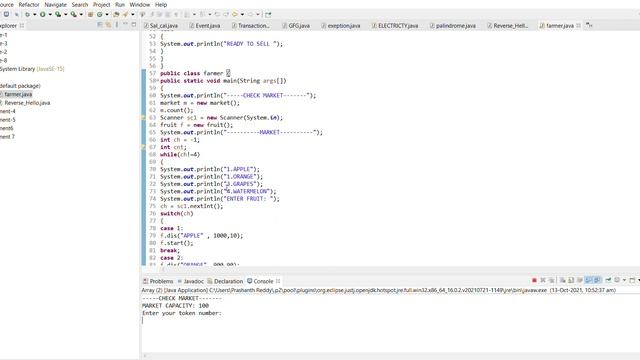Close the farmer.java editor tab
The height and width of the screenshot is (360, 640).
point(578,25)
